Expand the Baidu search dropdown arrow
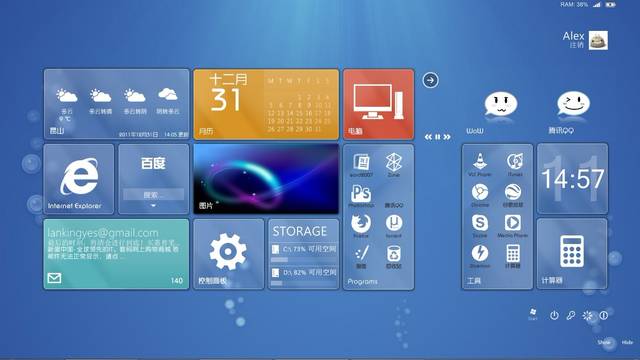The height and width of the screenshot is (360, 640). pos(153,206)
